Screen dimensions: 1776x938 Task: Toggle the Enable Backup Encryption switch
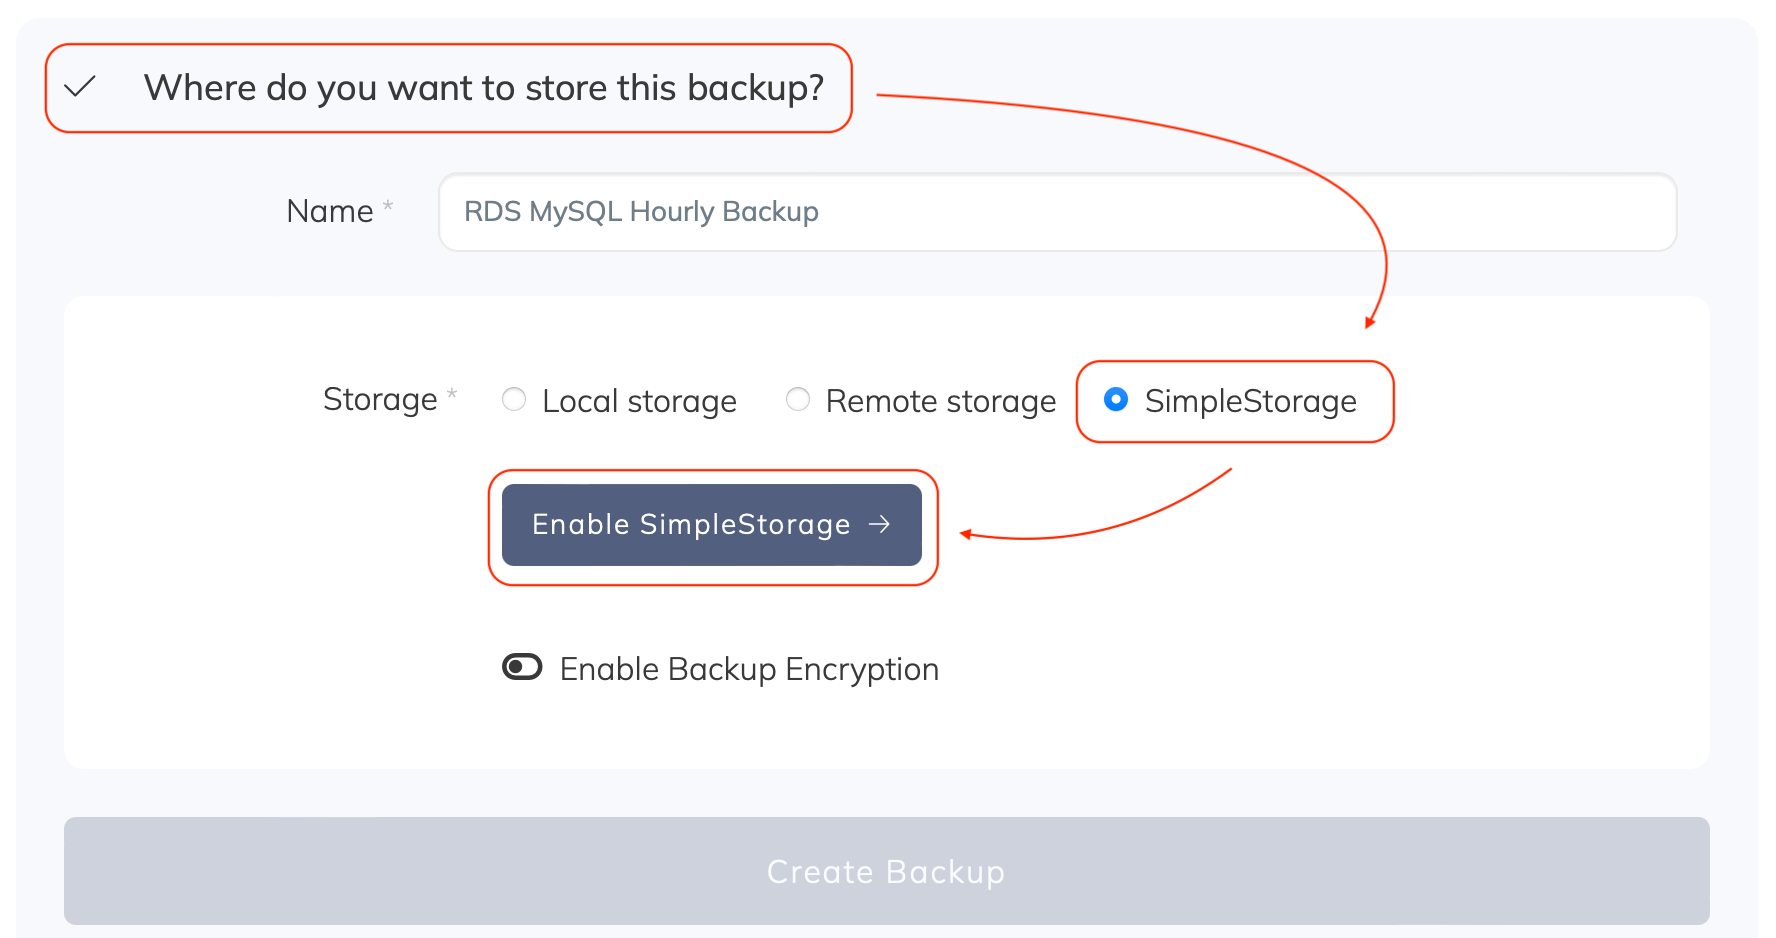(x=522, y=667)
